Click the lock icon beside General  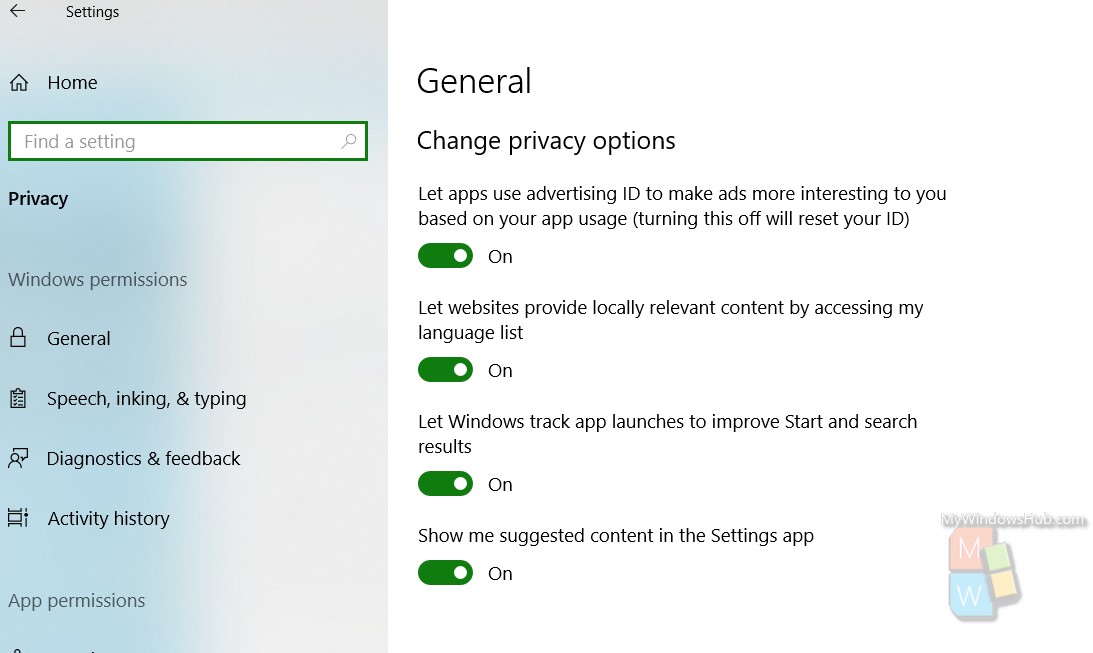coord(18,338)
